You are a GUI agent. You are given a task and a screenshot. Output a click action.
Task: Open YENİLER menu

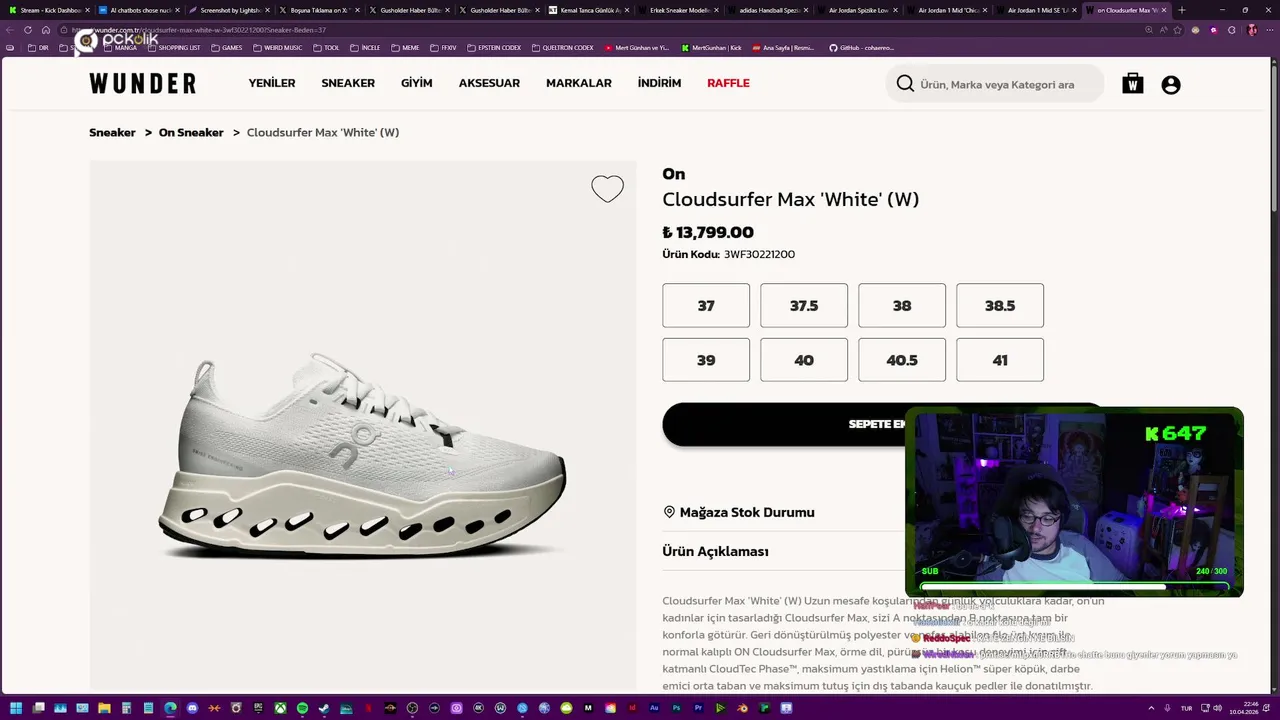point(272,83)
